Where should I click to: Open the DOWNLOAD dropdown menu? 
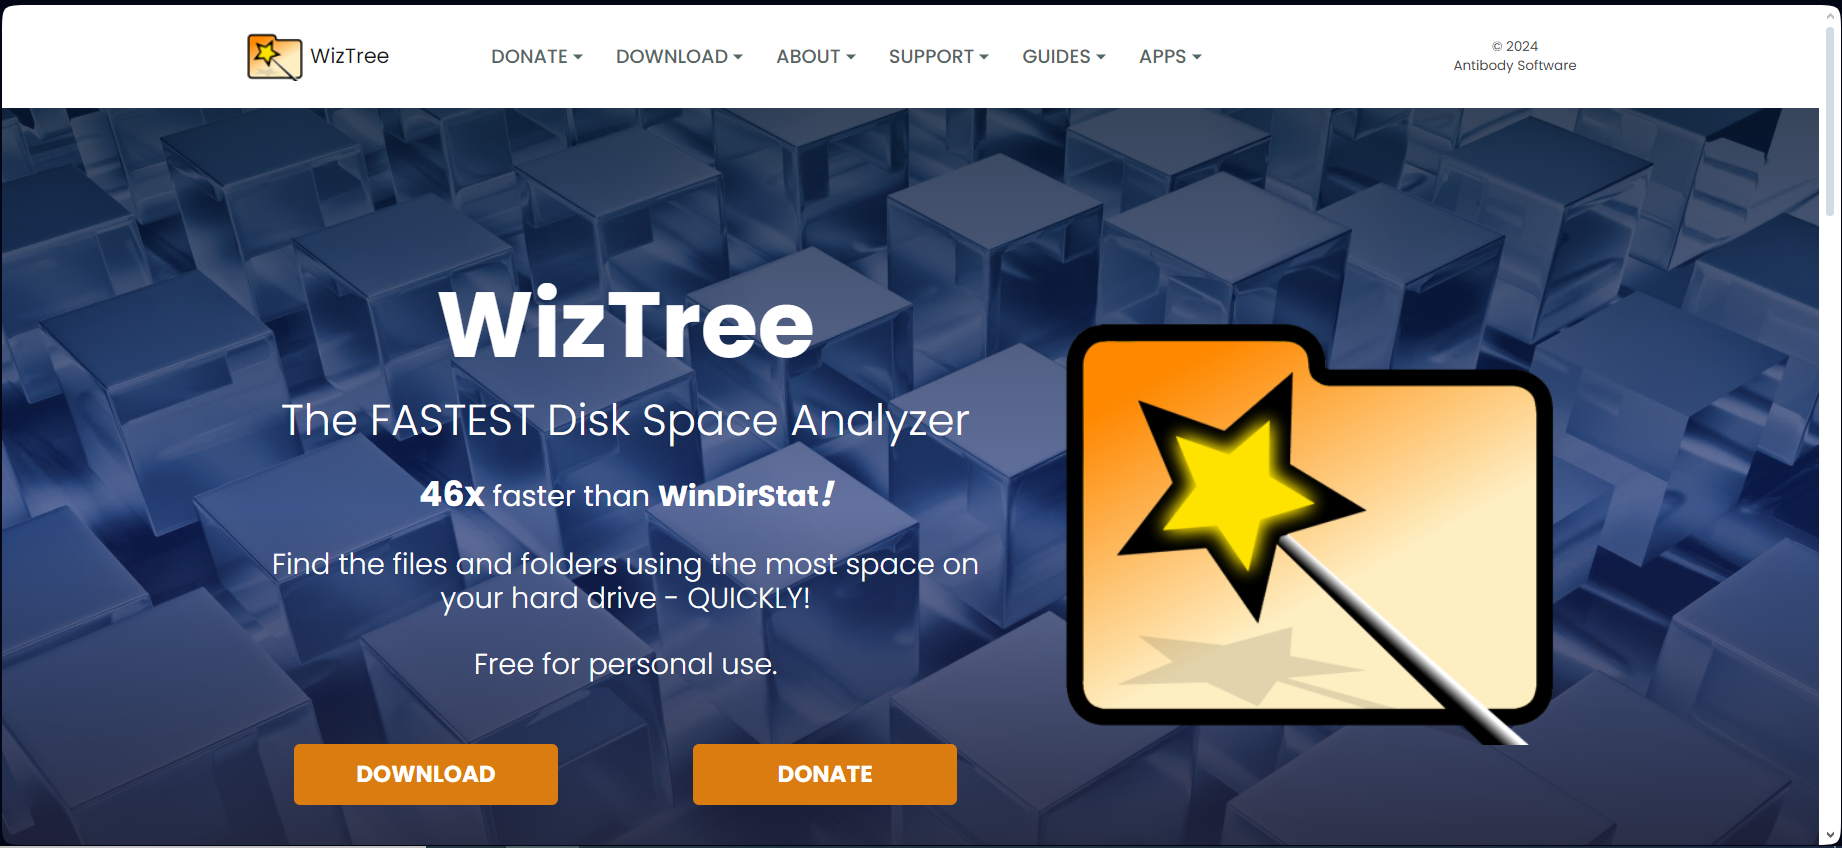coord(679,57)
